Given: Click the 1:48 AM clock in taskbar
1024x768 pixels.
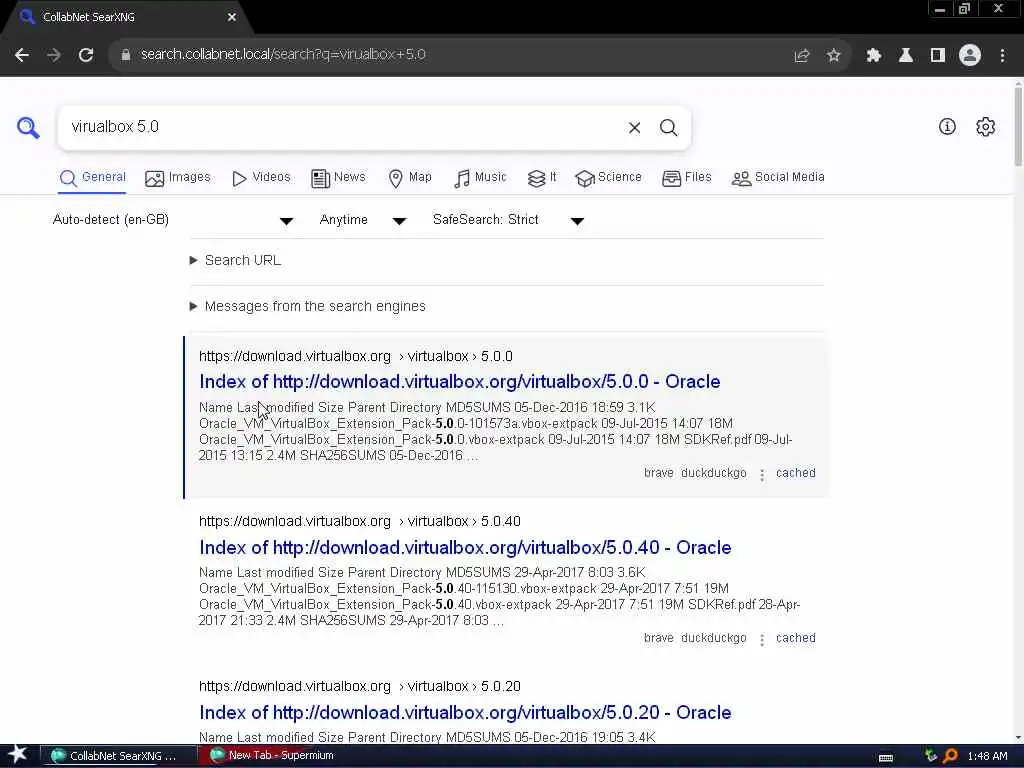Looking at the screenshot, I should [x=987, y=756].
